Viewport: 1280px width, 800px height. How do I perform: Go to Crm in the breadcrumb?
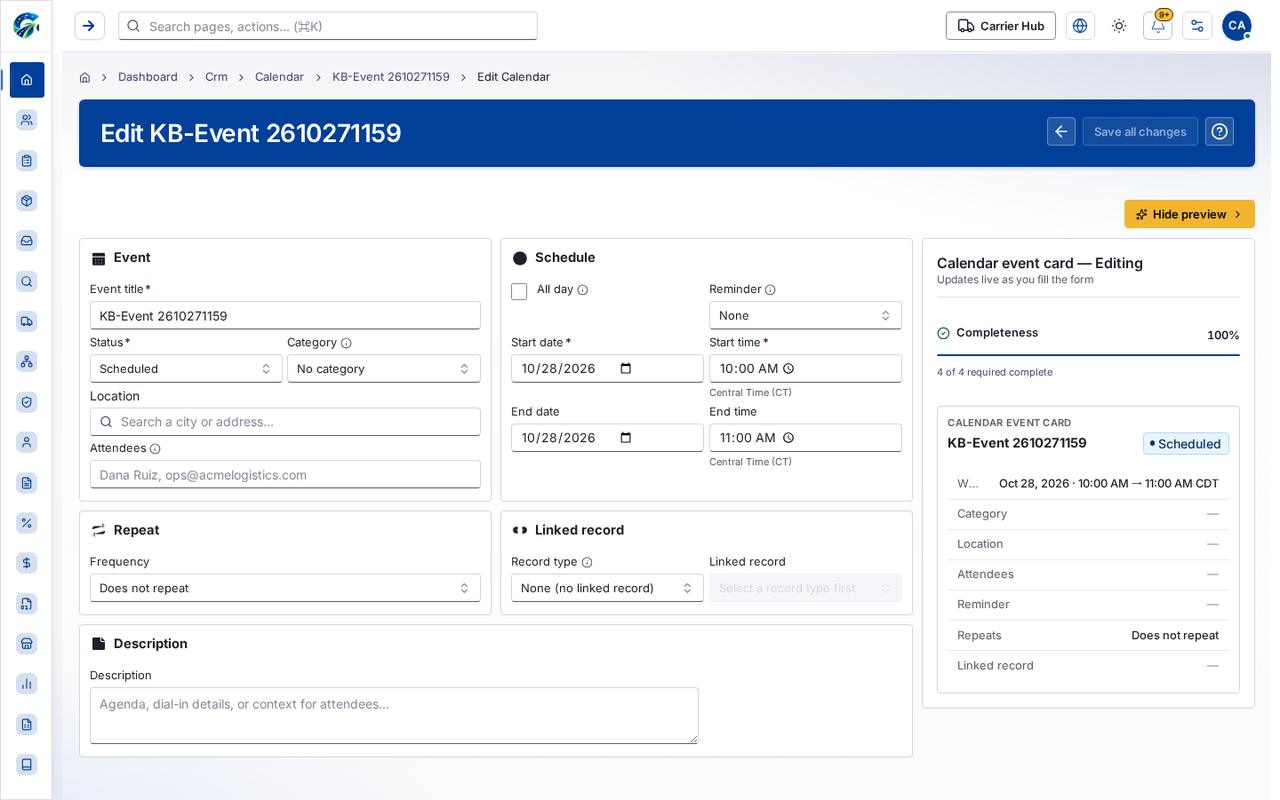coord(216,77)
